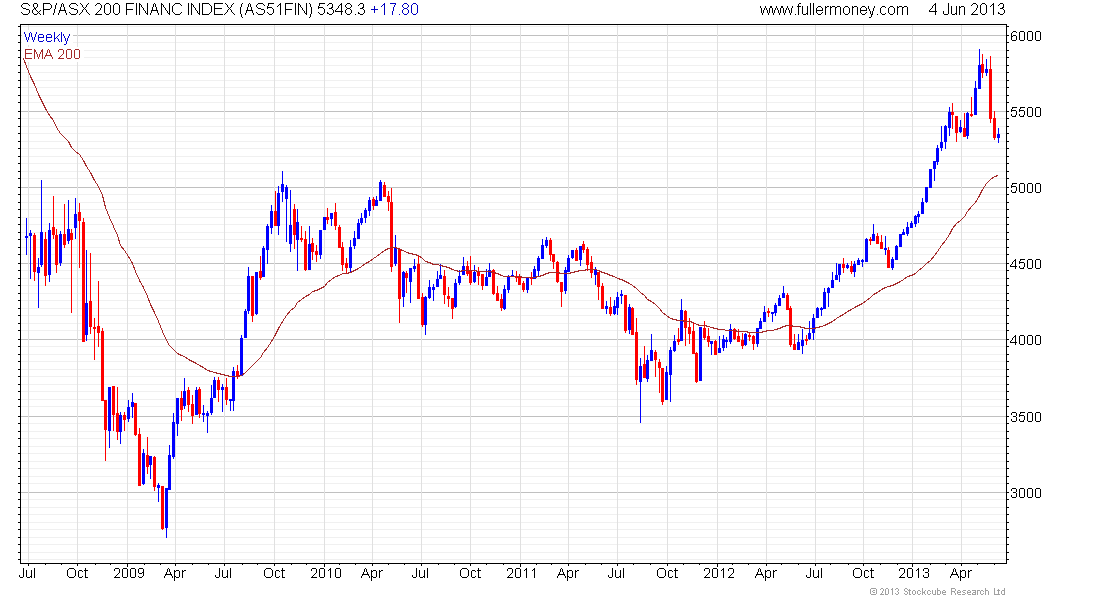Click the 2012 year marker on time axis
The image size is (1100, 600).
(x=719, y=573)
